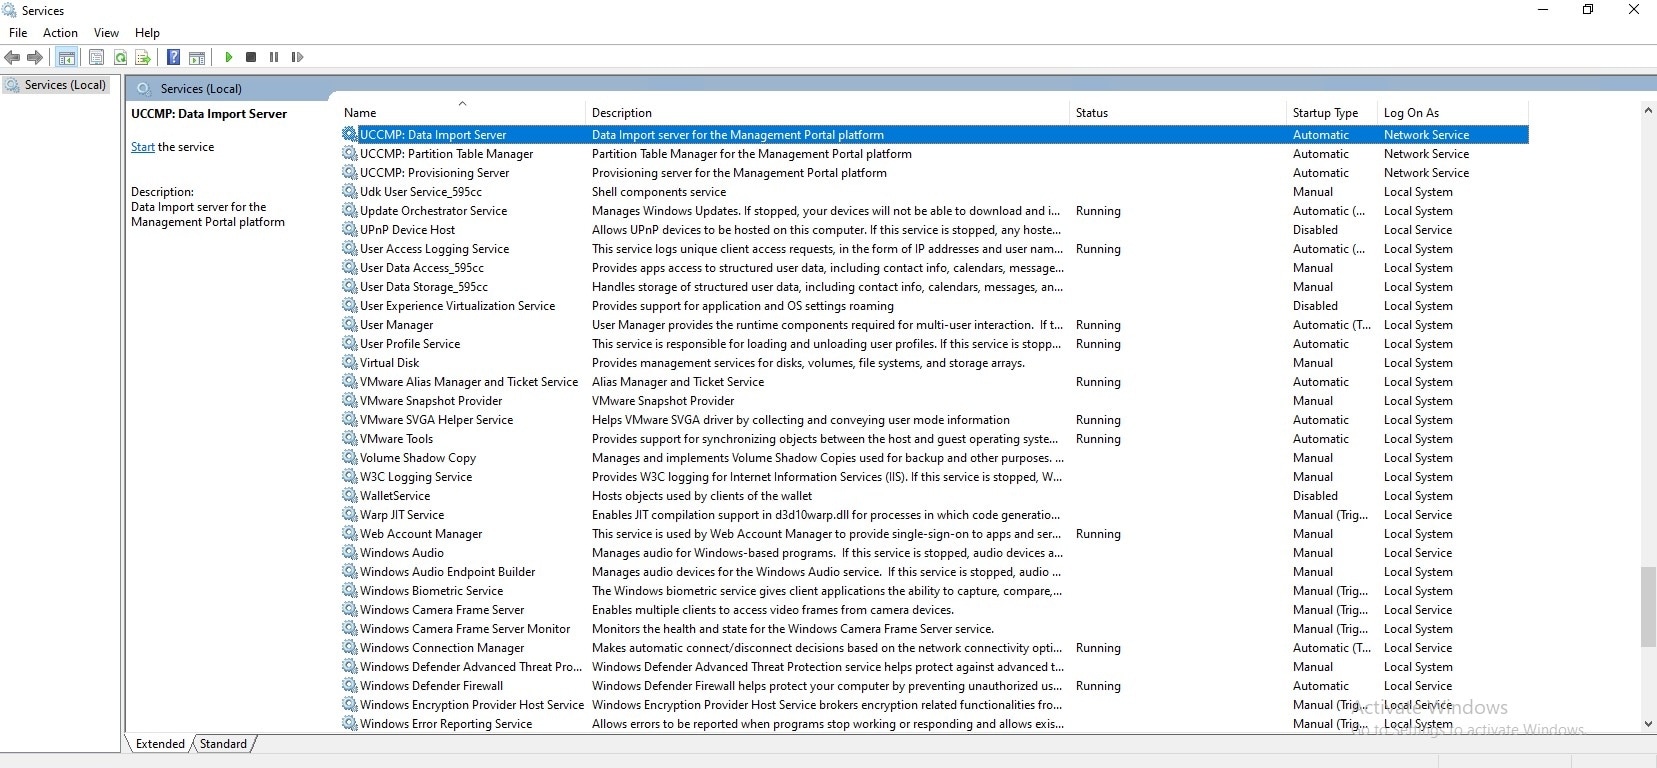Select Windows Encryption Provider Host Service
The height and width of the screenshot is (768, 1657).
(x=472, y=705)
